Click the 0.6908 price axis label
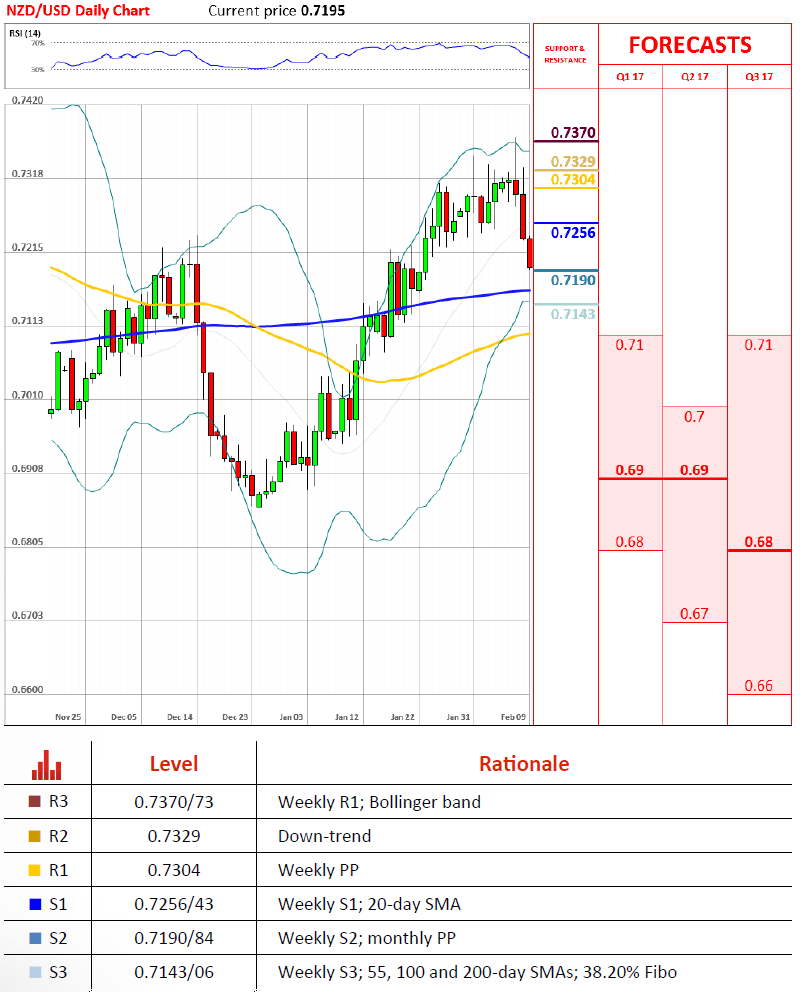The image size is (800, 992). 28,469
